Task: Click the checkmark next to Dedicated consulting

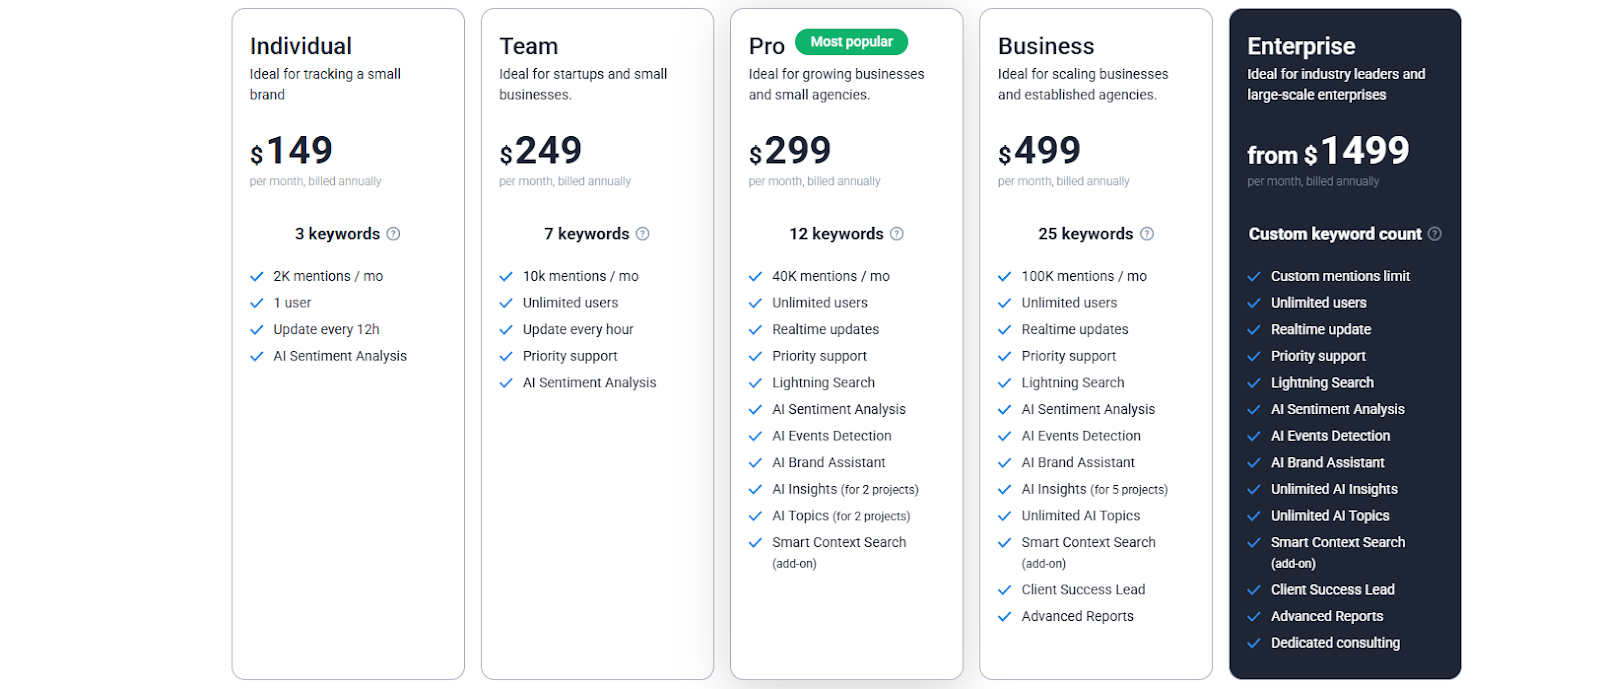Action: [1254, 644]
